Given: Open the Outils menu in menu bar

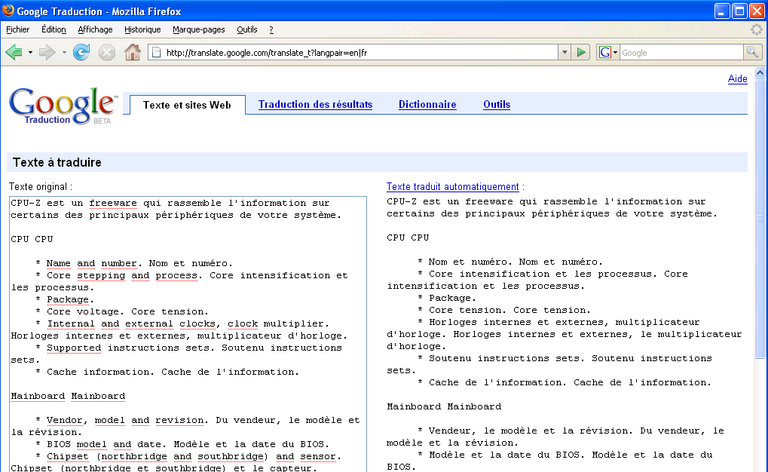Looking at the screenshot, I should tap(247, 29).
